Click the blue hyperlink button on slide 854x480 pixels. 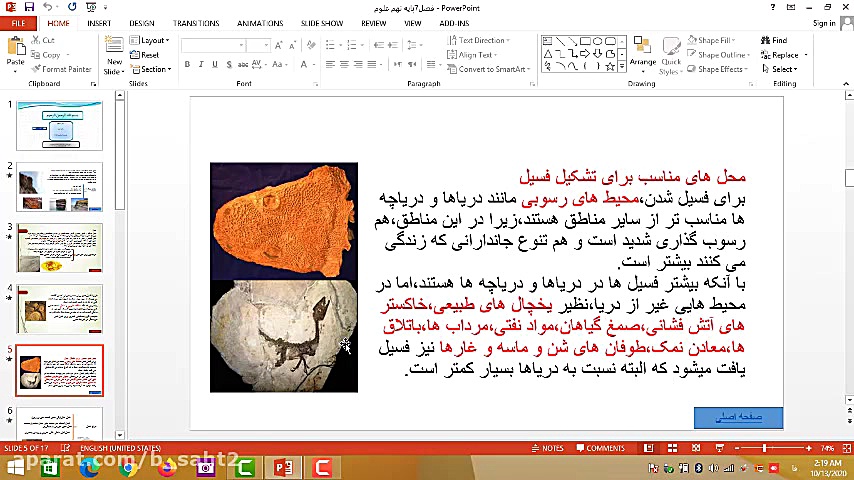tap(738, 418)
